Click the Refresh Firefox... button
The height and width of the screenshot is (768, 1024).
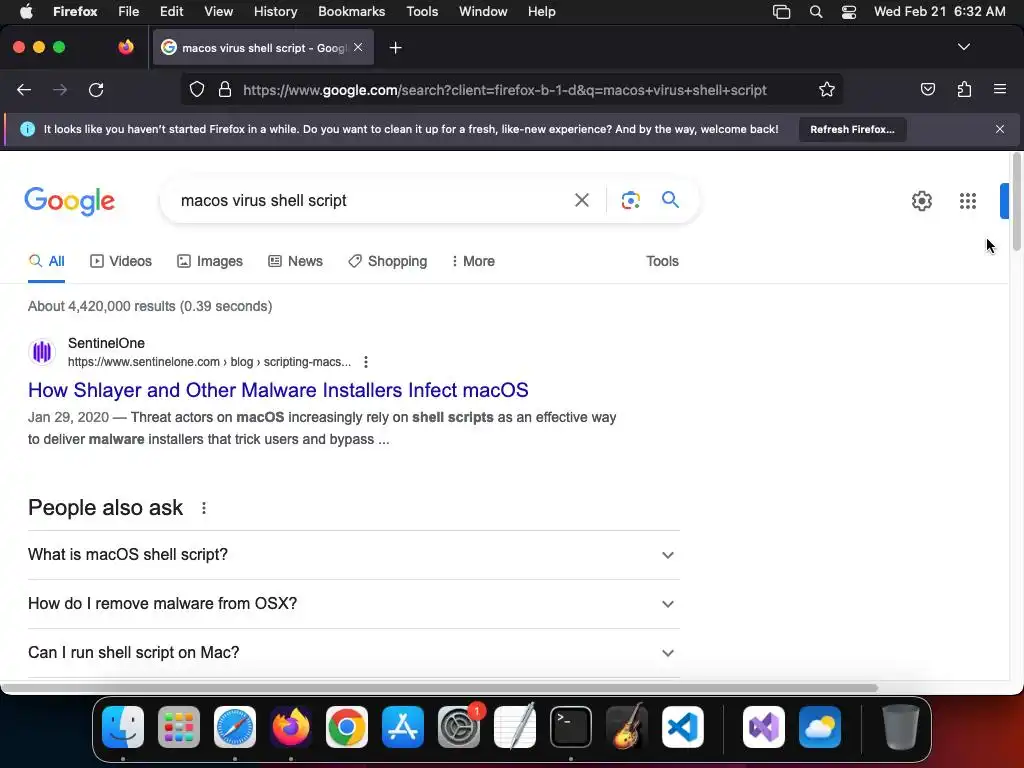point(852,129)
